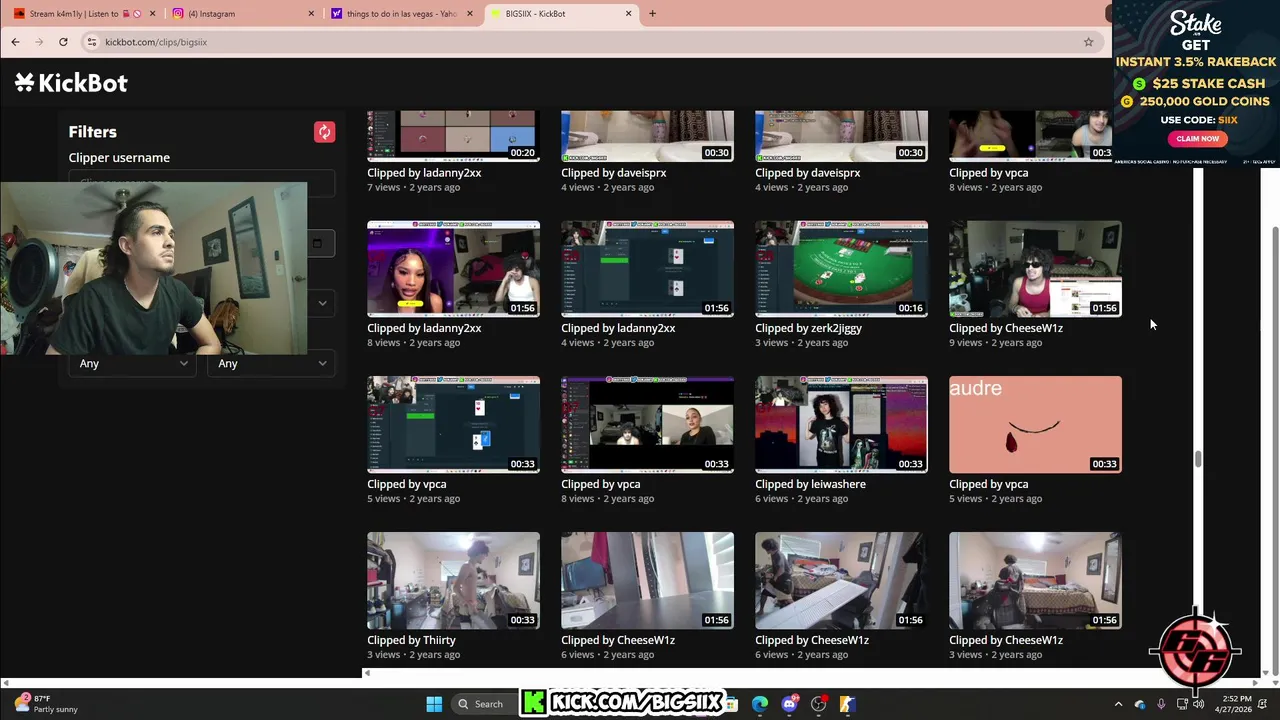Play the pink audre clip thumbnail
Screen dimensions: 1280x720
(1035, 425)
